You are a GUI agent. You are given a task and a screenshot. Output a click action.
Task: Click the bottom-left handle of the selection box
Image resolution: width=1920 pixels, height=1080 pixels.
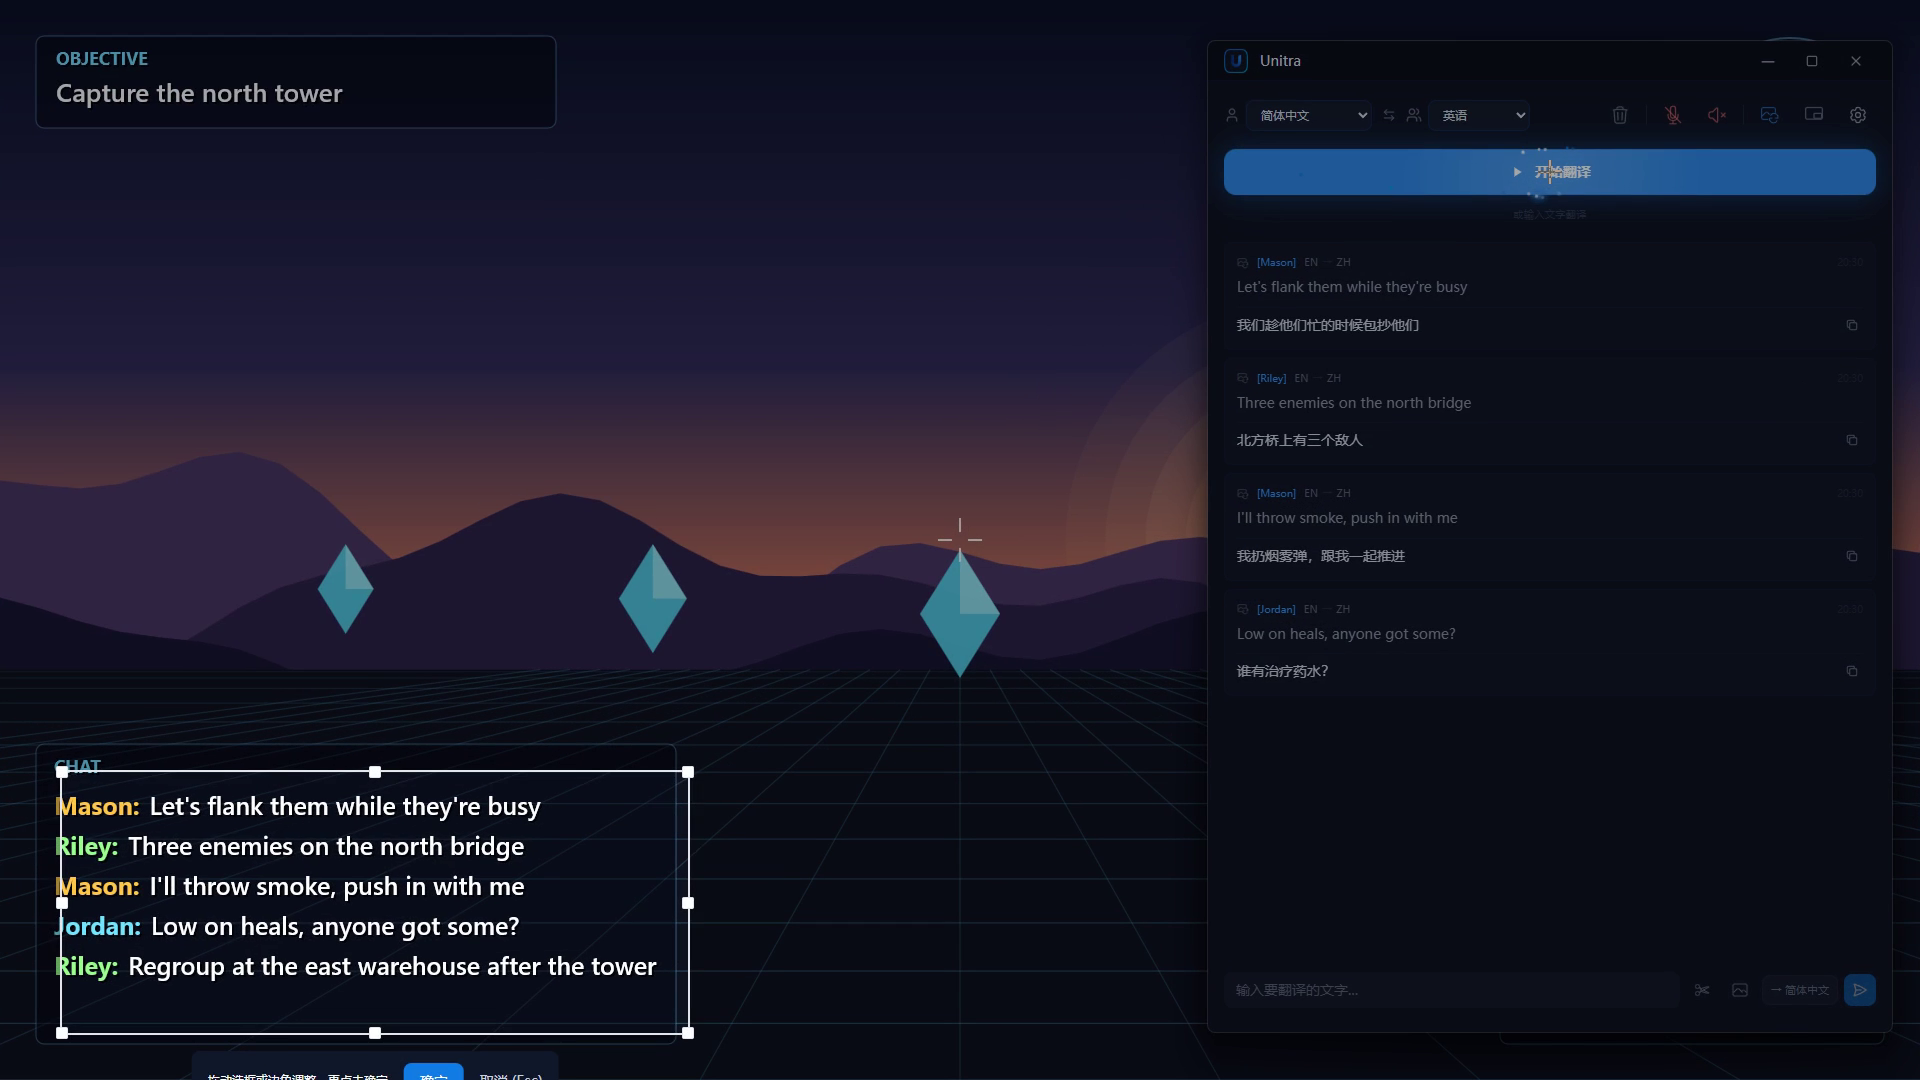coord(62,1033)
